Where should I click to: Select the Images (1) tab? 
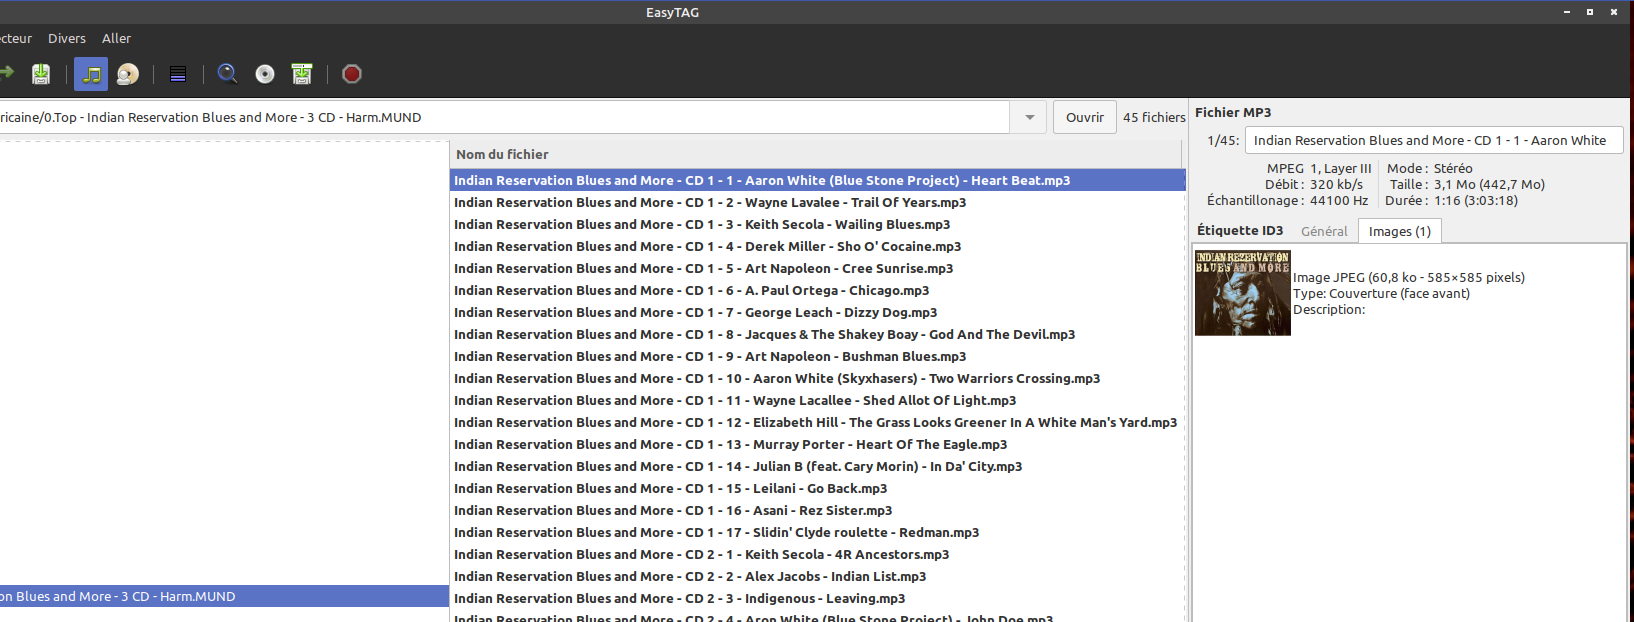tap(1399, 231)
